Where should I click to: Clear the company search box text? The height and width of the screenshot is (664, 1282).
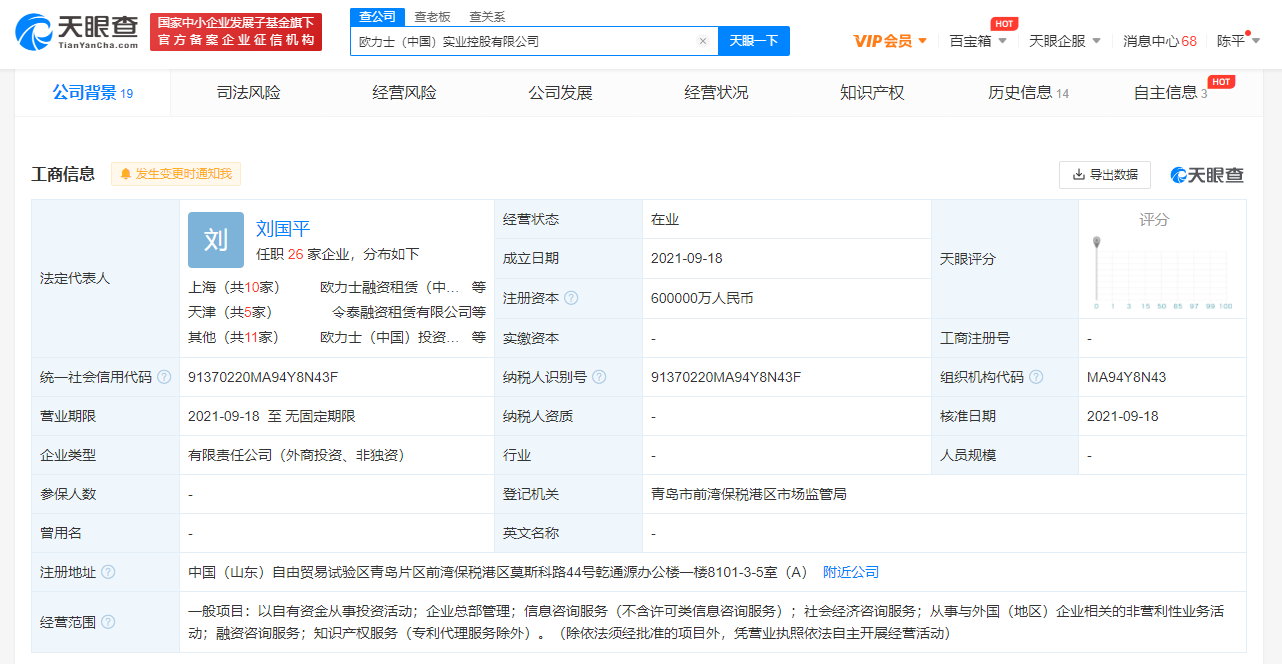point(702,41)
